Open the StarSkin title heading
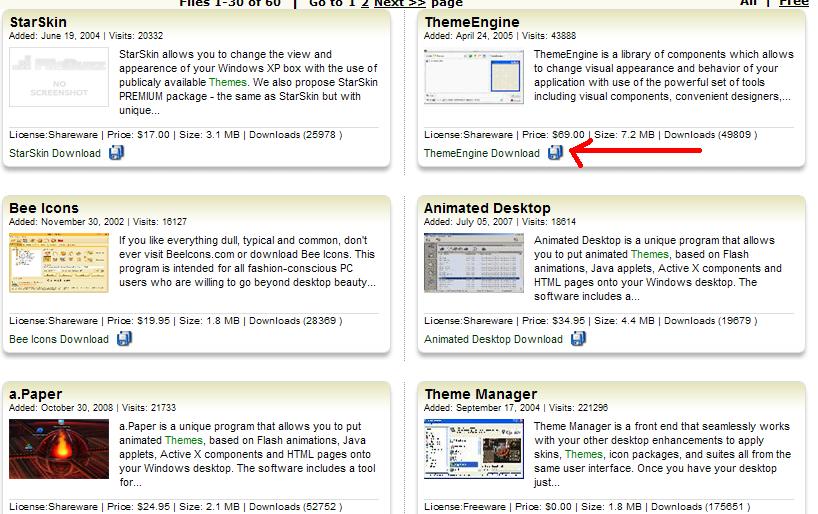This screenshot has height=514, width=818. coord(38,22)
